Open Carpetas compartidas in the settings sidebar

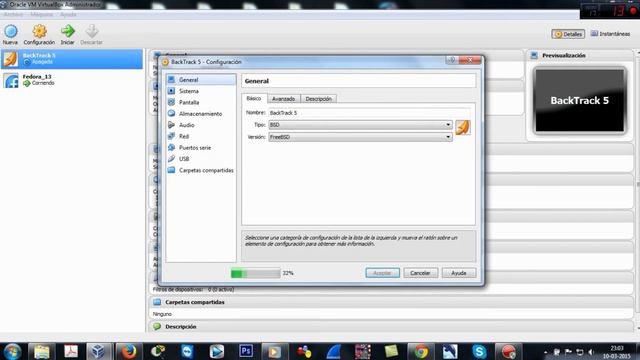pyautogui.click(x=201, y=170)
